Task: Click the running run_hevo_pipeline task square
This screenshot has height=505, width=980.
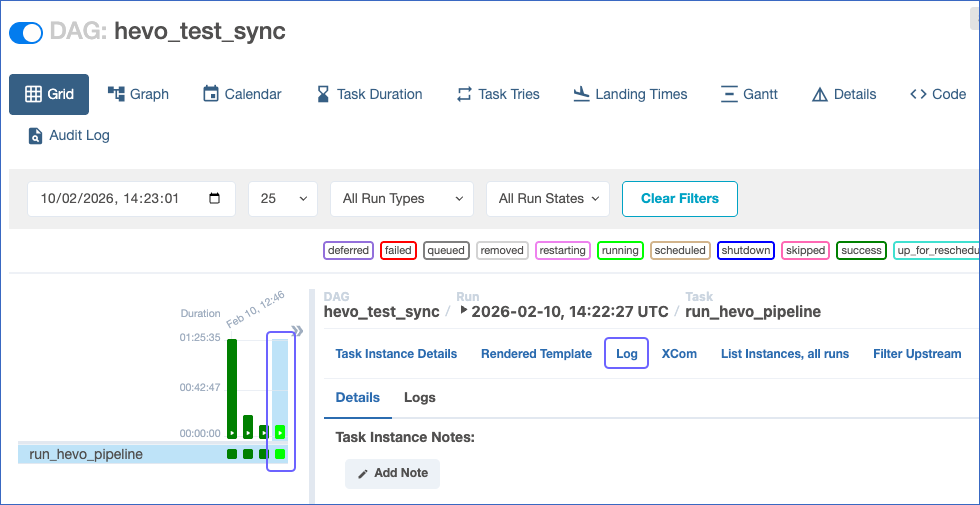Action: coord(280,454)
